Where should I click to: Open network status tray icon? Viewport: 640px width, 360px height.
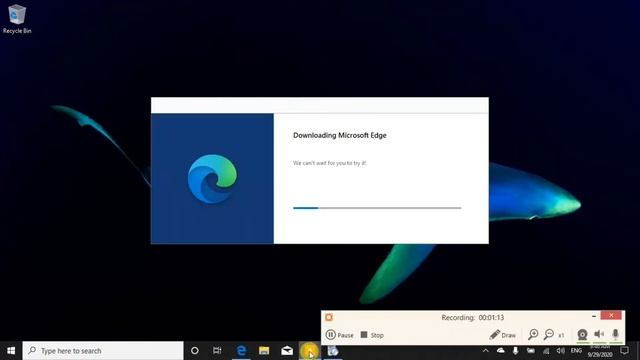coord(546,351)
